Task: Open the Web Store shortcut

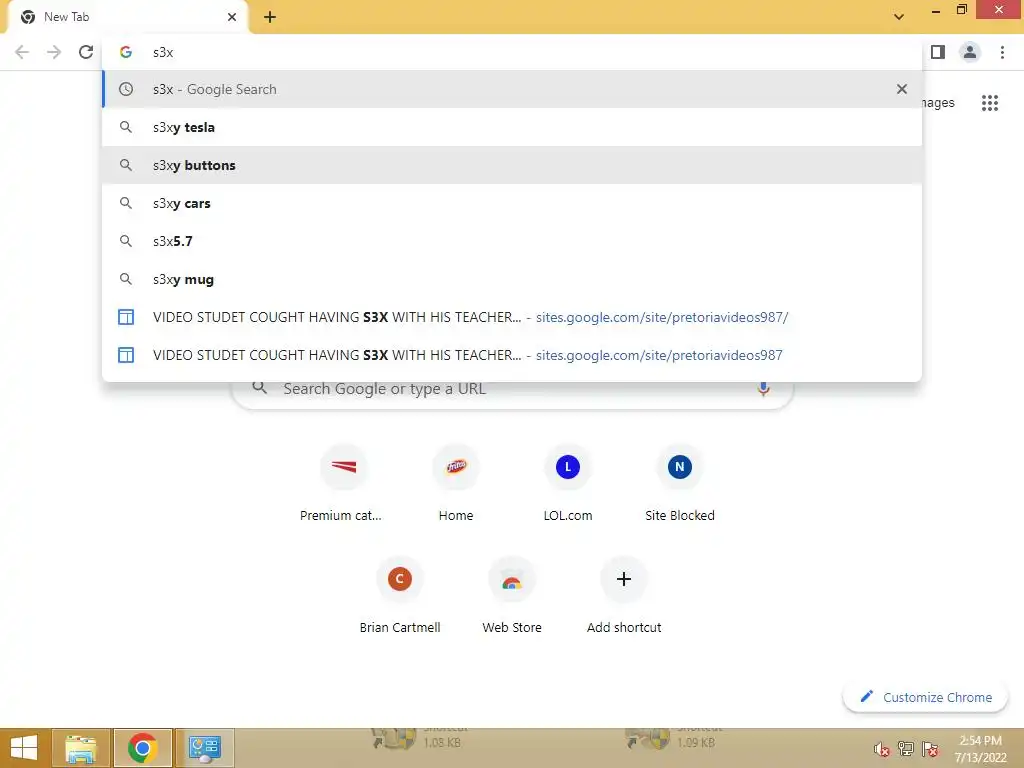Action: pos(512,596)
